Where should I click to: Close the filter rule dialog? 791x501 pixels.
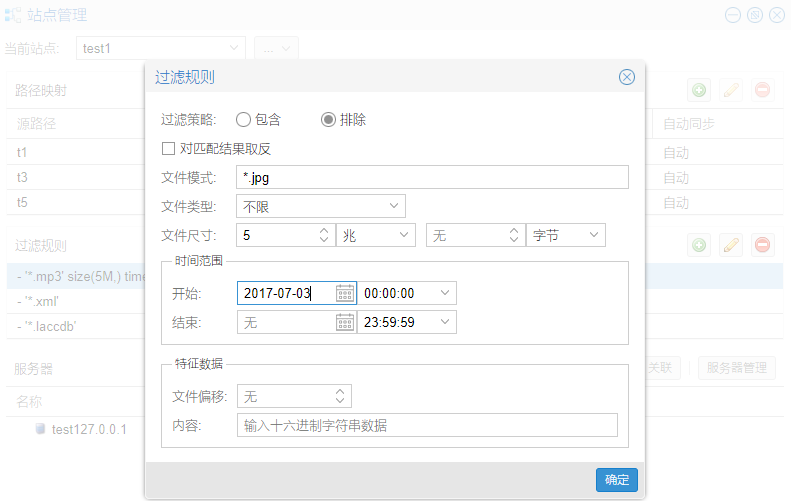point(627,77)
